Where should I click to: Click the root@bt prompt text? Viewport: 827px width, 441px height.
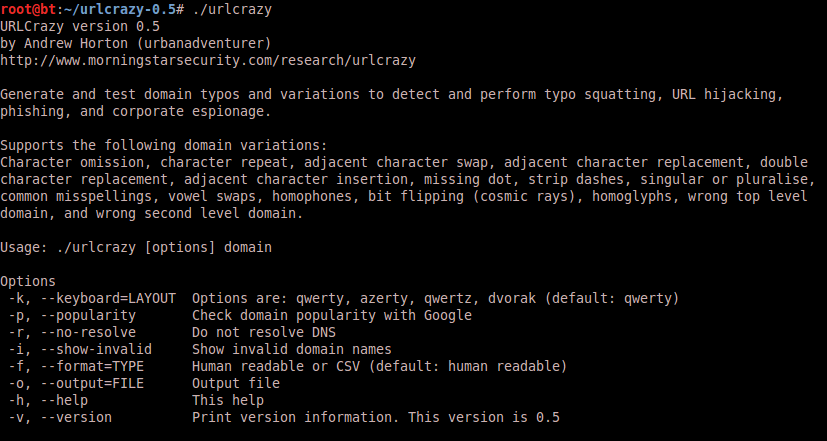(x=30, y=10)
